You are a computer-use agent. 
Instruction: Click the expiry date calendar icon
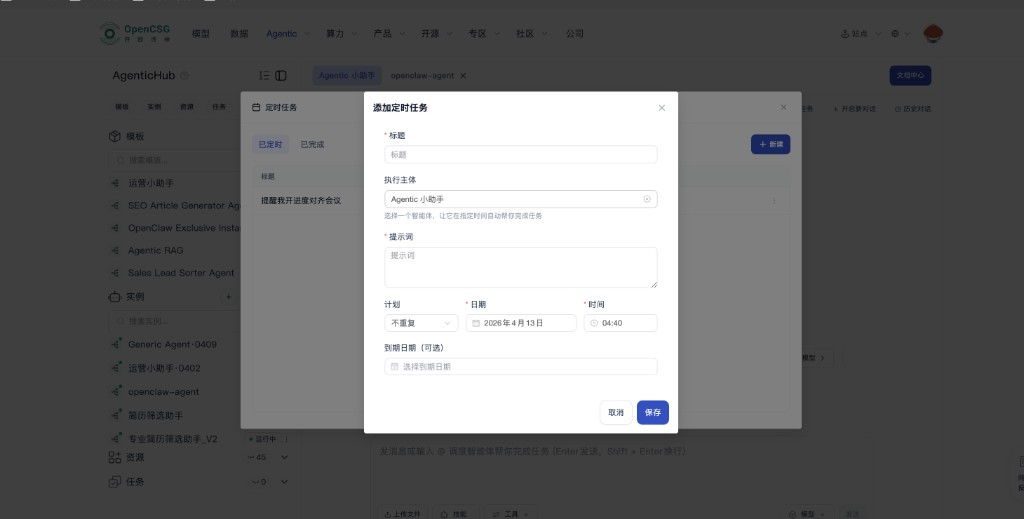394,367
